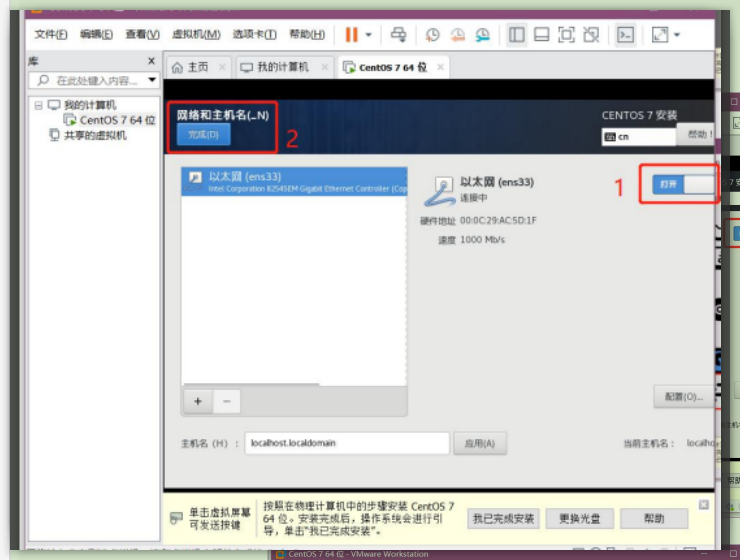Click the keyboard hint icon in the yellow bar

176,518
